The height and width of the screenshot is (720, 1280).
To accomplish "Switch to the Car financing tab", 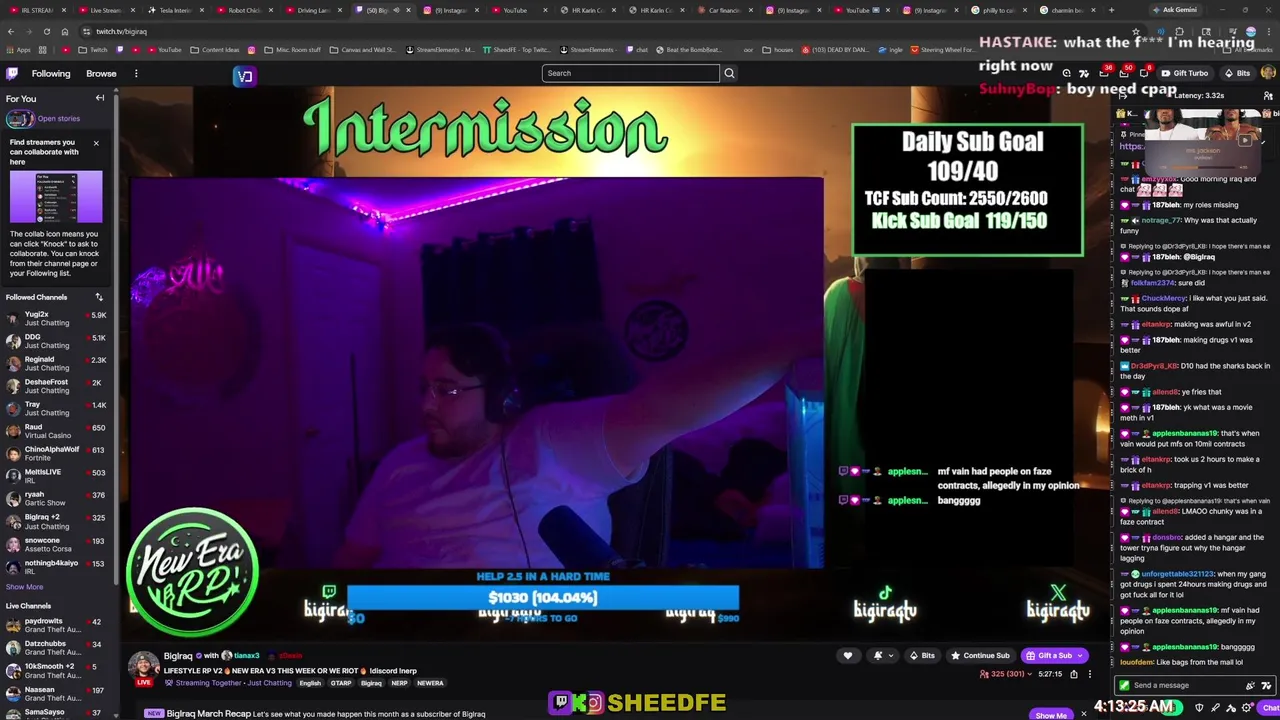I will [x=725, y=10].
